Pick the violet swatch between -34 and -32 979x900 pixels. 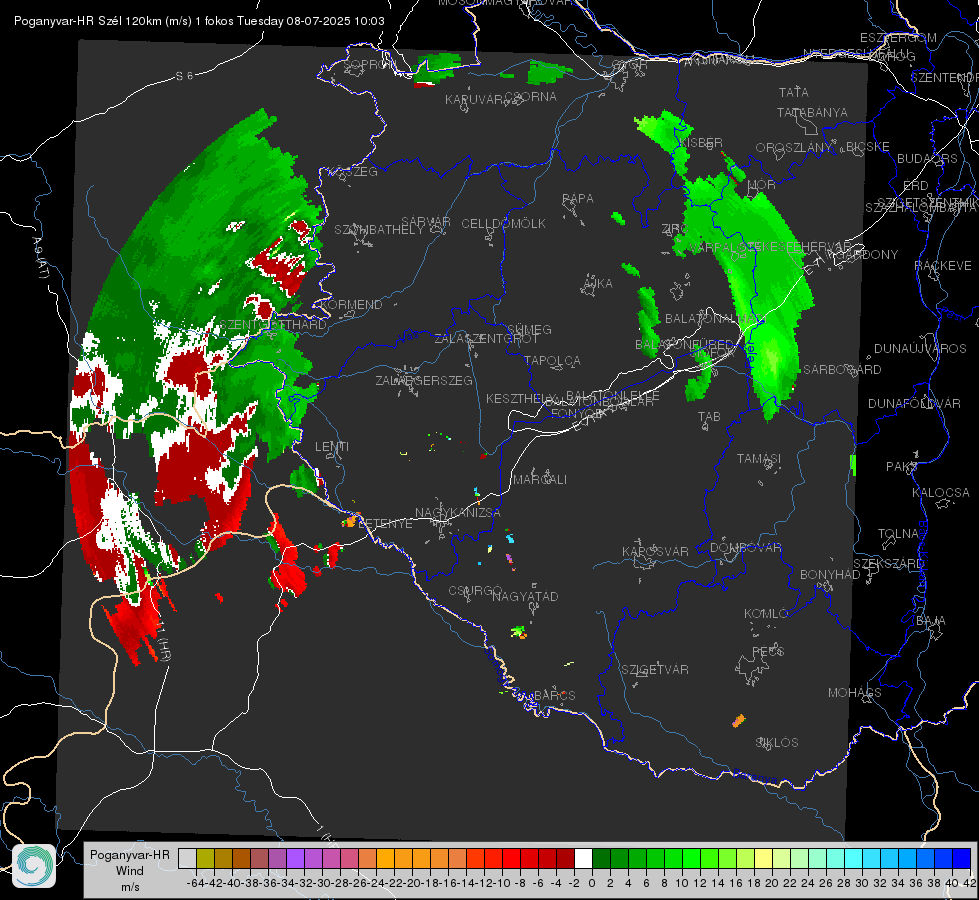pyautogui.click(x=295, y=859)
